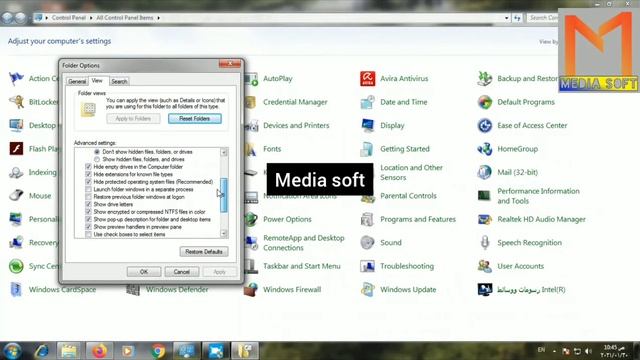Screen dimensions: 640x360
Task: Click the Mouse control panel icon
Action: 16,196
